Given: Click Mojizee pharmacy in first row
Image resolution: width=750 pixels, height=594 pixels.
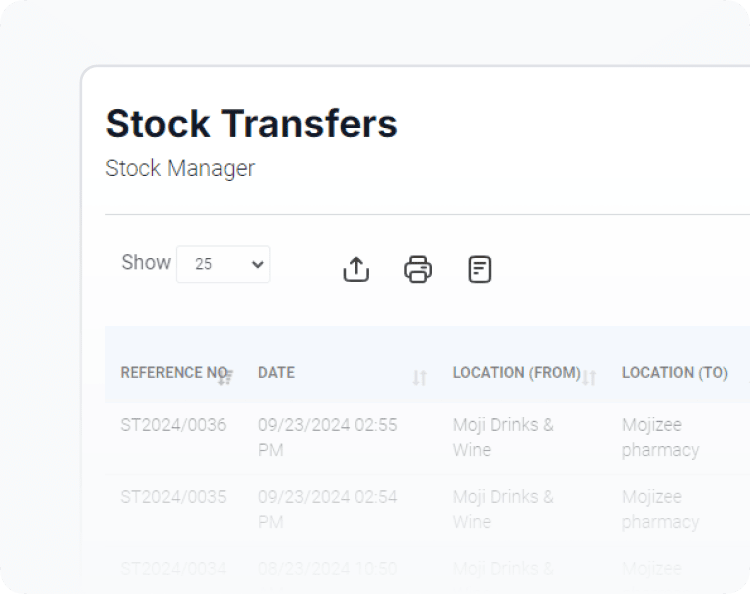Looking at the screenshot, I should [x=661, y=437].
